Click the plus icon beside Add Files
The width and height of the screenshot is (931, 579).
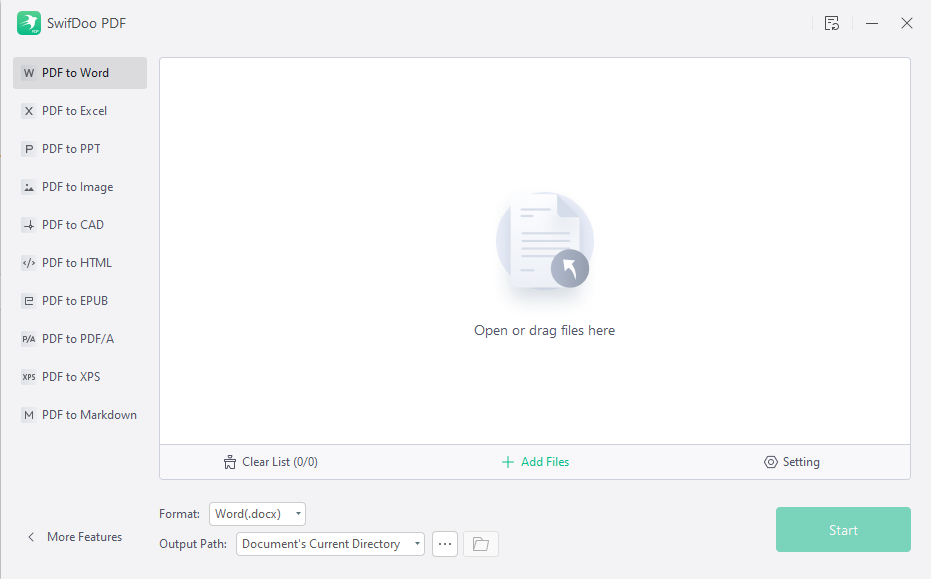pos(508,462)
